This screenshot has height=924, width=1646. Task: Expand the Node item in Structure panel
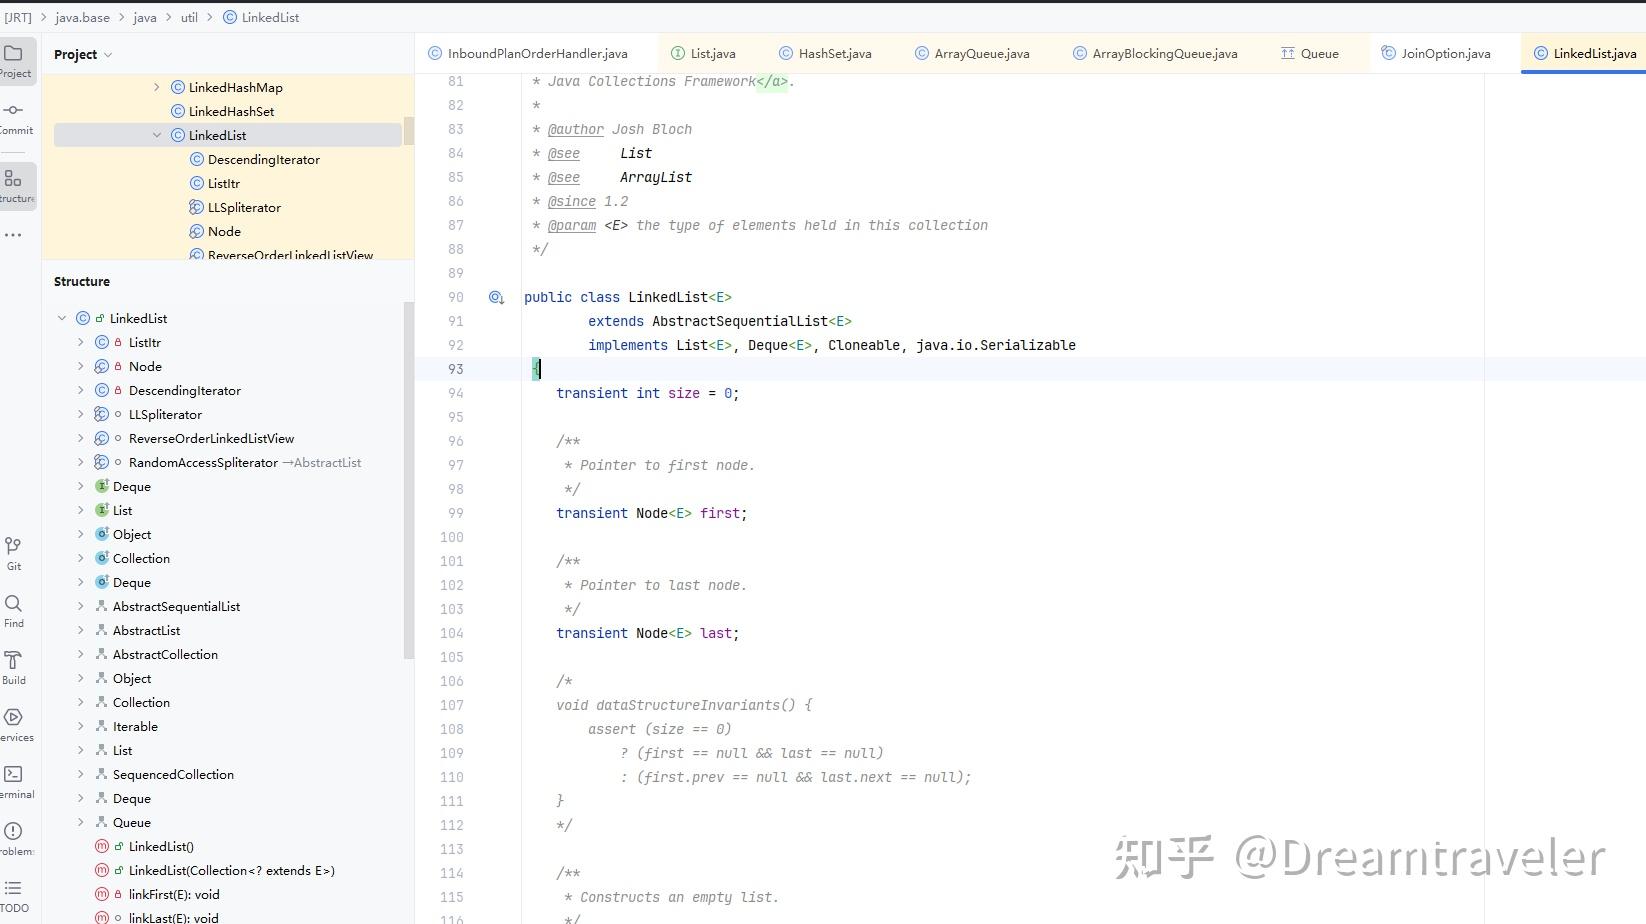tap(80, 366)
